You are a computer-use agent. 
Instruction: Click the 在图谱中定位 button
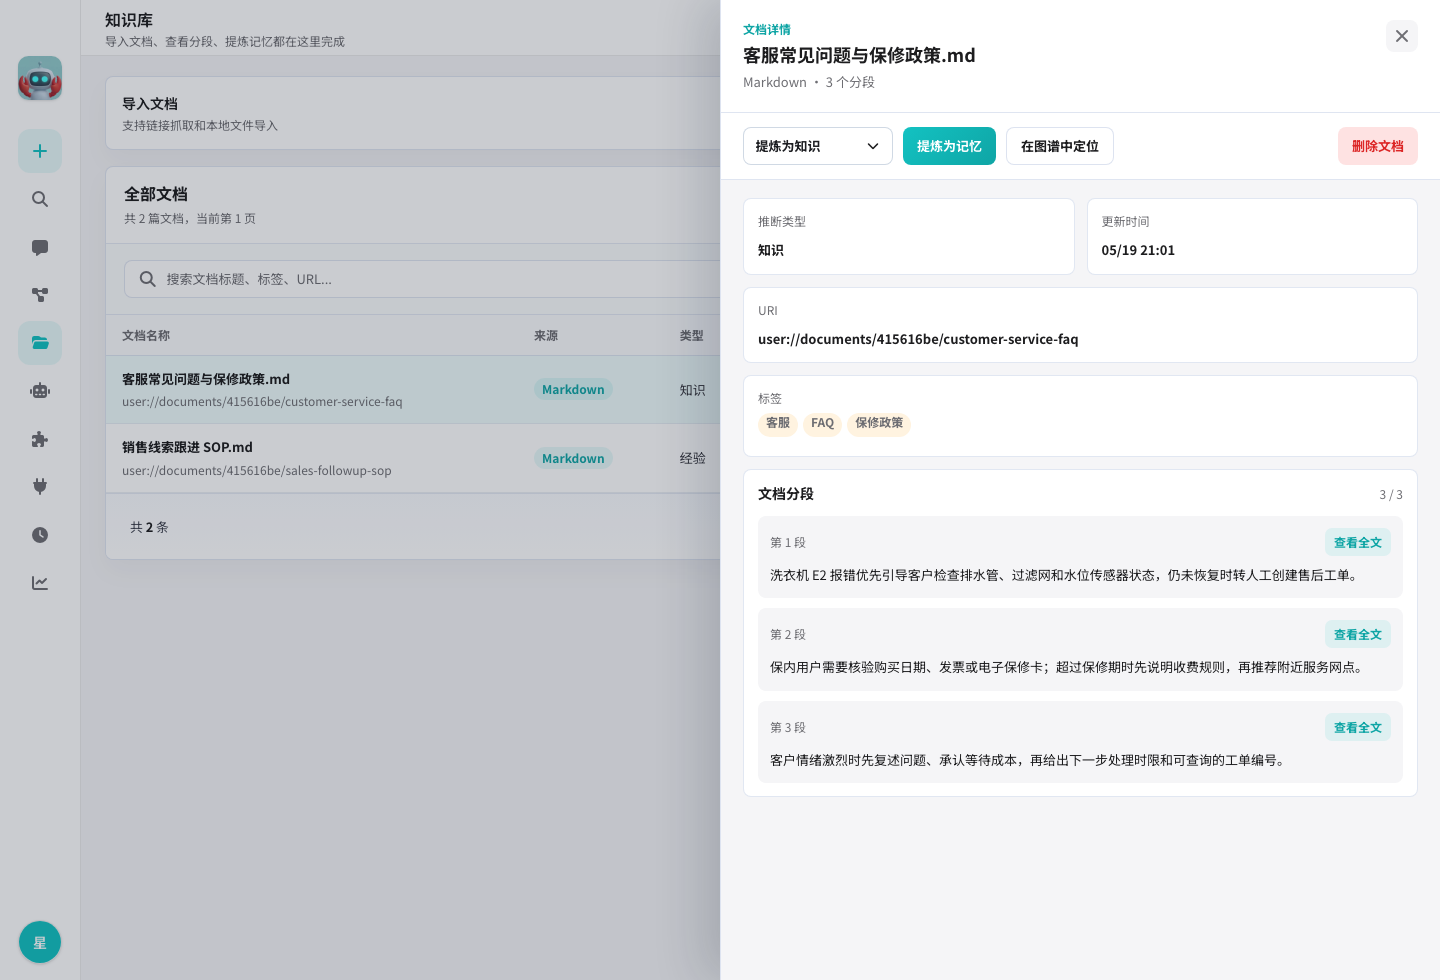pos(1060,146)
